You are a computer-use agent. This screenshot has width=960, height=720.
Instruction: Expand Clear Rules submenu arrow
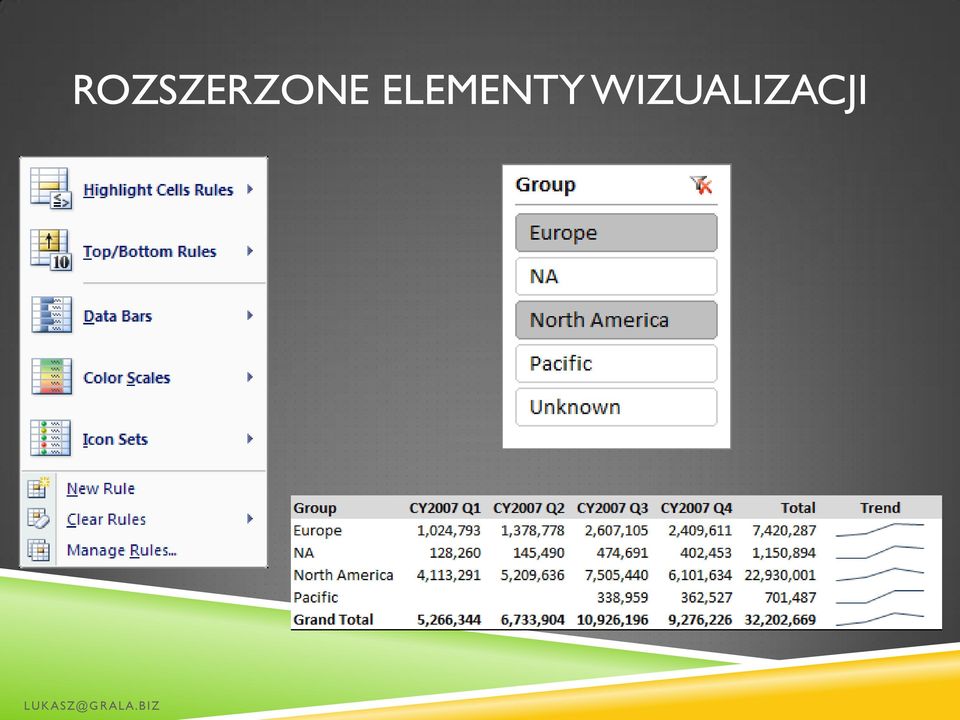point(250,519)
